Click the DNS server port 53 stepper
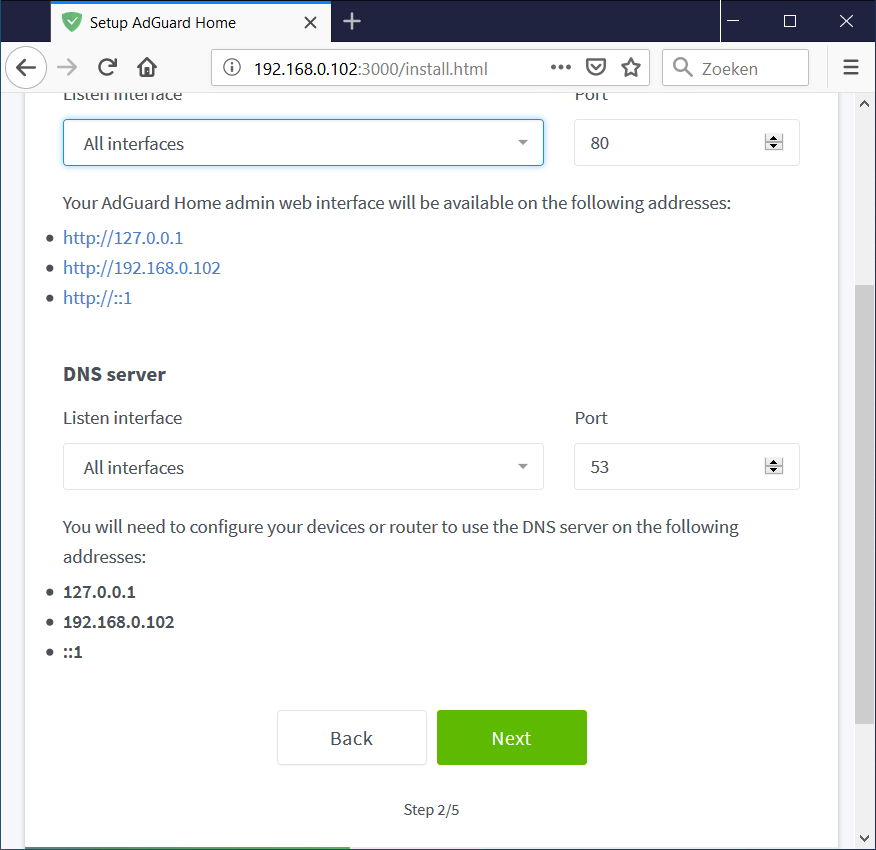 tap(773, 467)
